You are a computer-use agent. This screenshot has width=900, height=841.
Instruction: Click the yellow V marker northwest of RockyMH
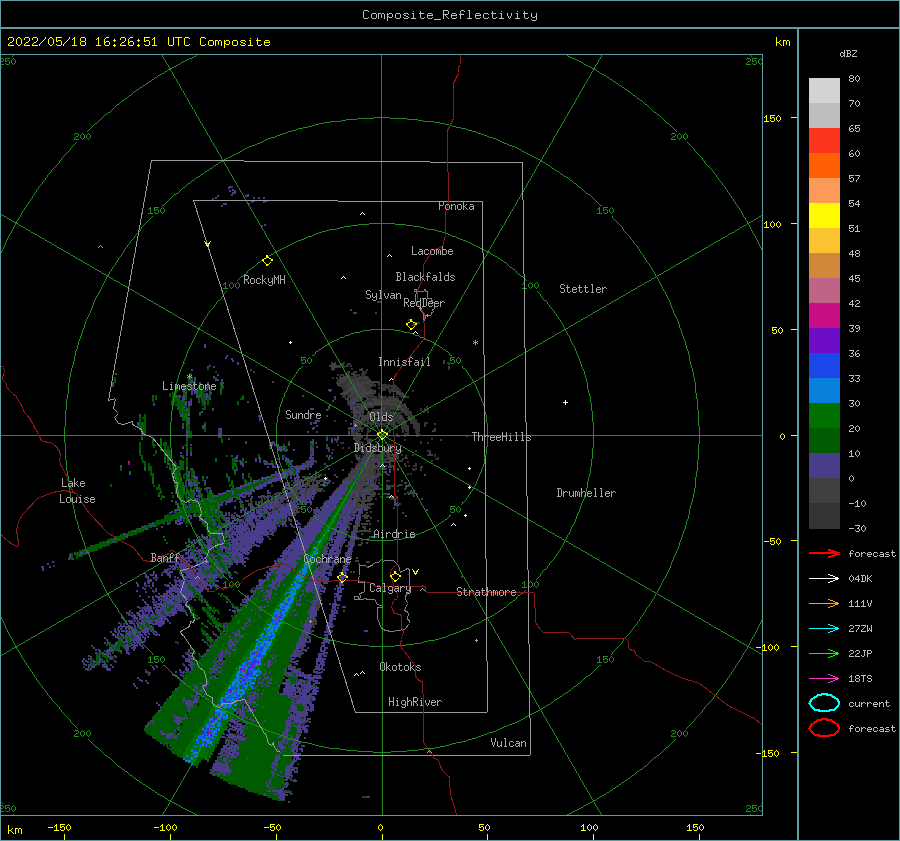(x=208, y=244)
